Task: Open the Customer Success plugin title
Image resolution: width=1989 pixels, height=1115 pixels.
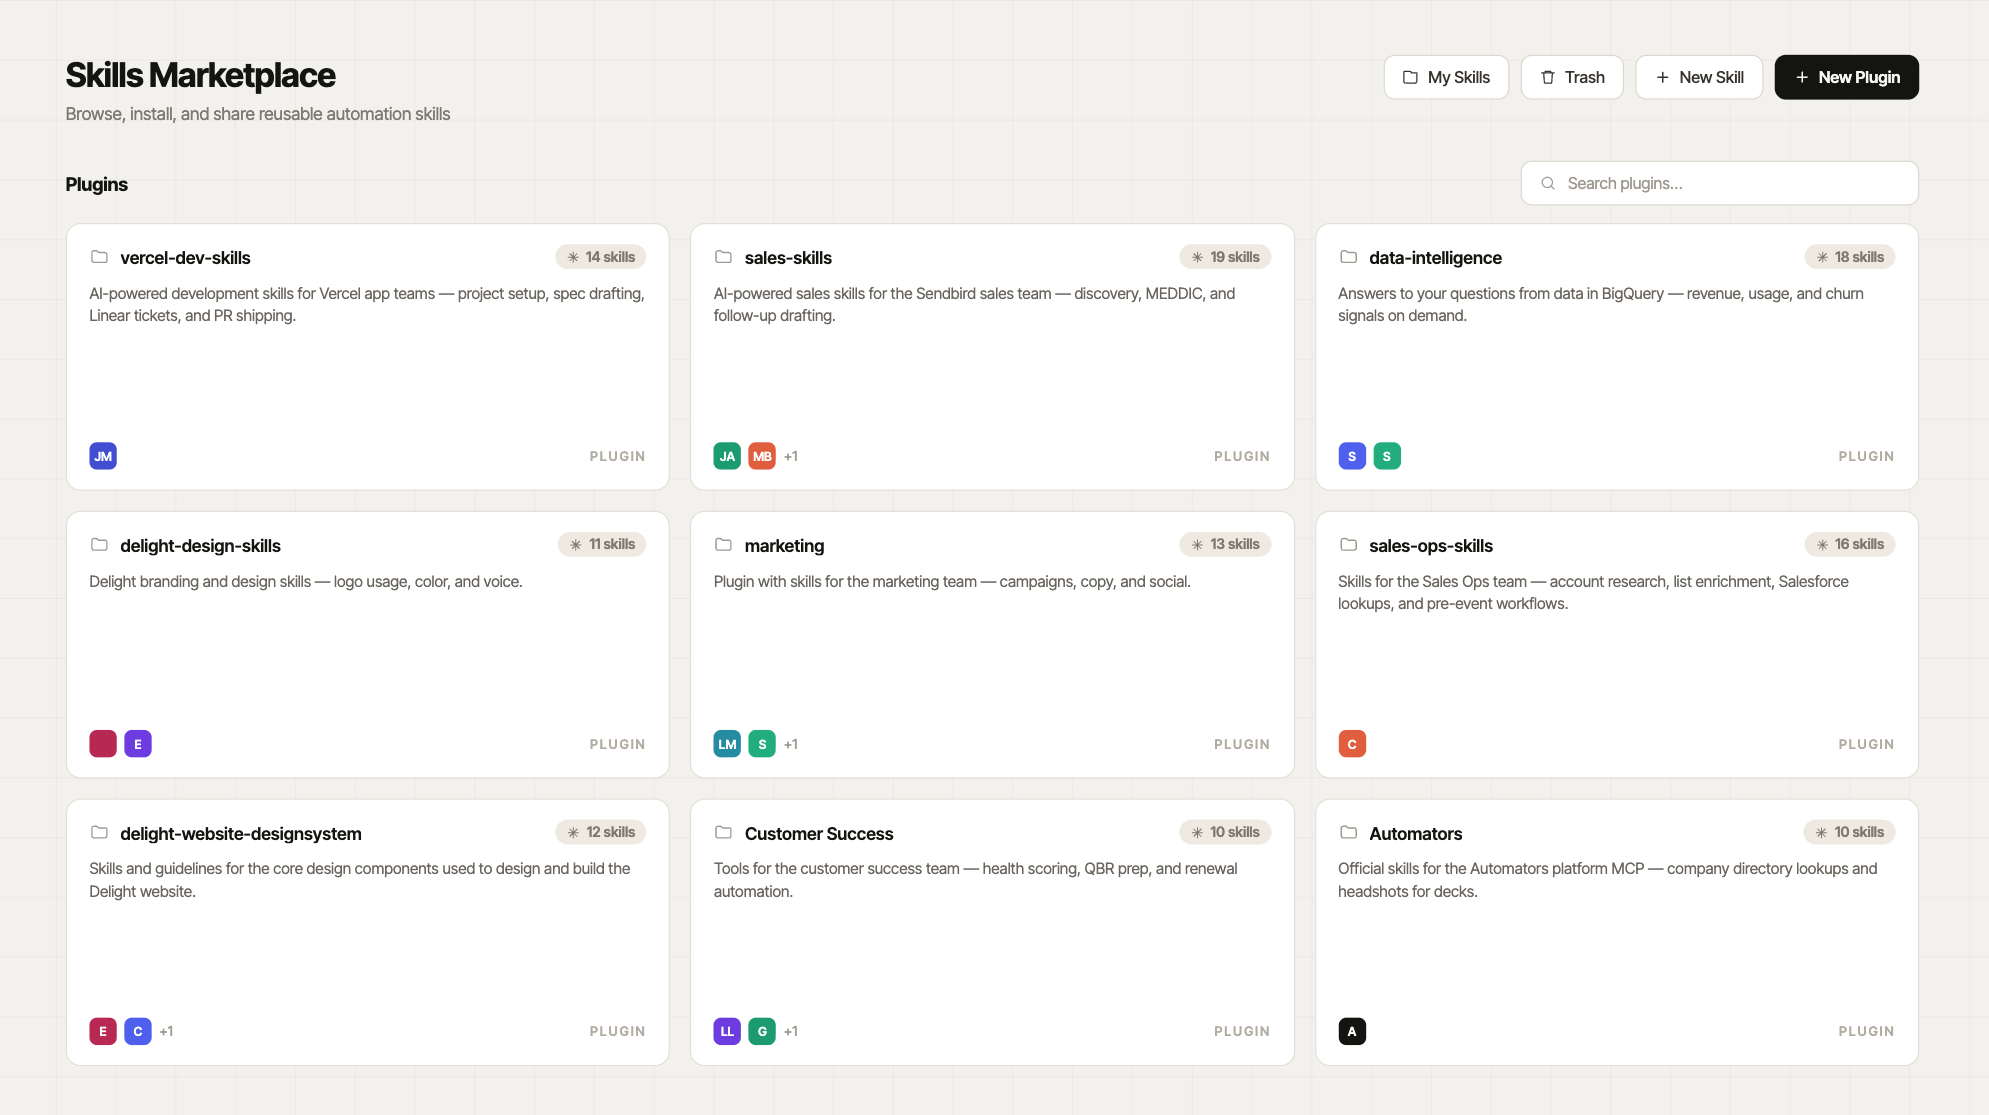Action: (819, 834)
